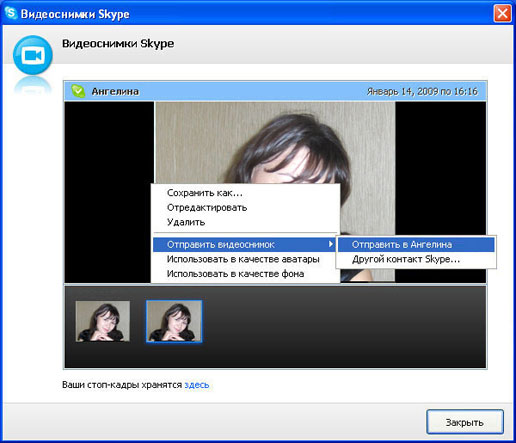Click the date Январь 14, 2009 по 16:16
This screenshot has width=516, height=443.
(x=422, y=91)
